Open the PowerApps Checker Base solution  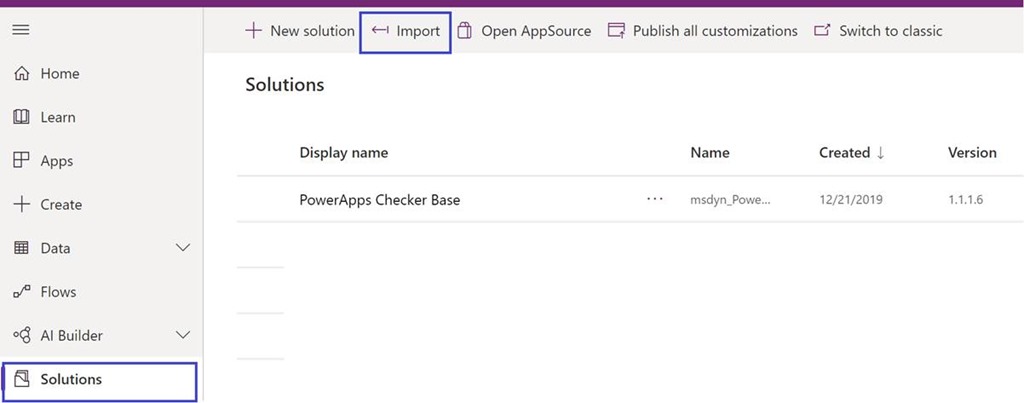(x=379, y=199)
